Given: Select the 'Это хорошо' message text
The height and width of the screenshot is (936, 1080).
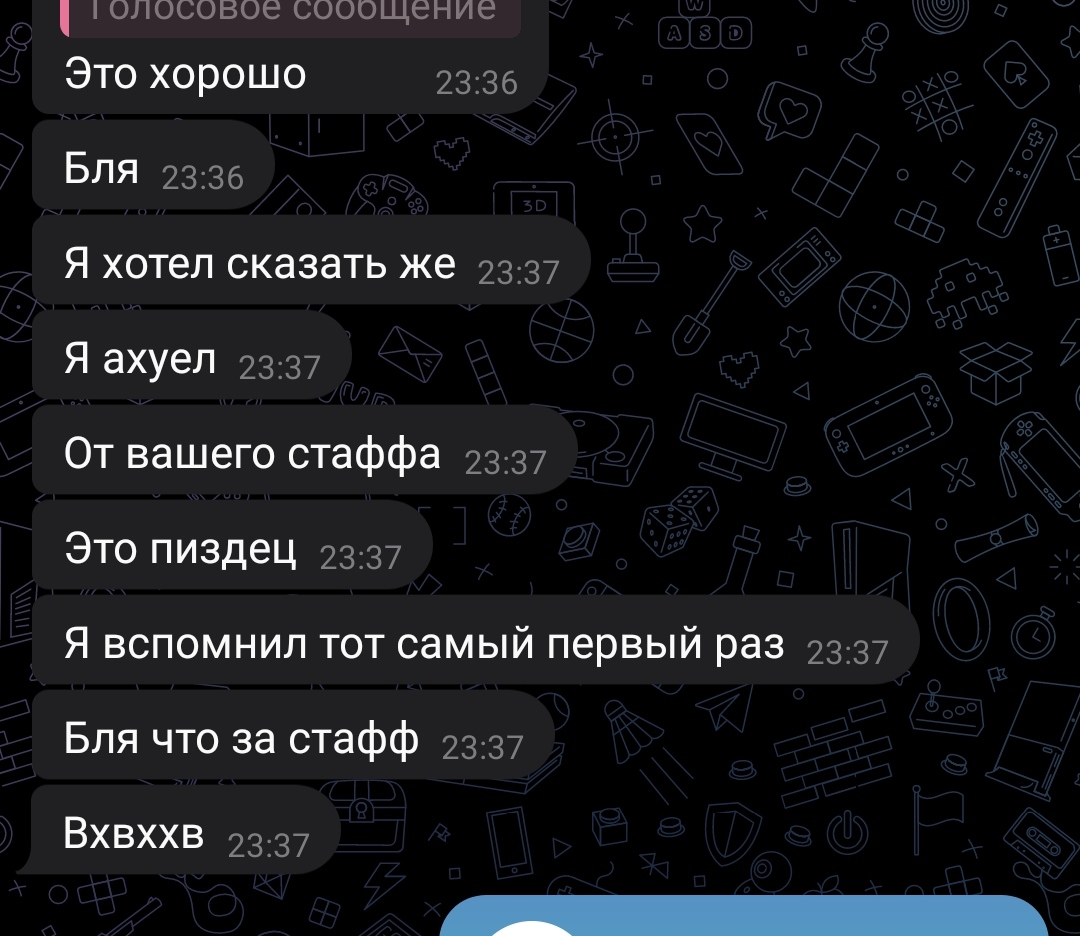Looking at the screenshot, I should click(x=185, y=74).
